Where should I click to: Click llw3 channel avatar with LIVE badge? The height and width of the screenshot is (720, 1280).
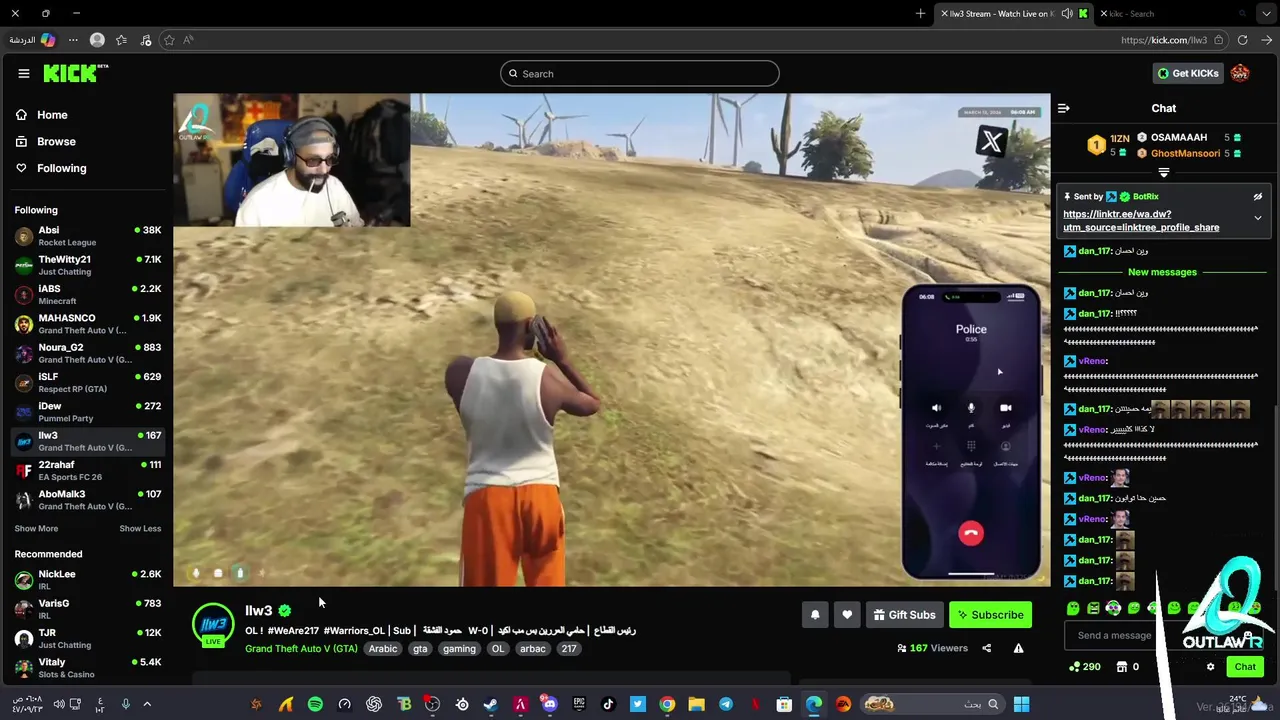pyautogui.click(x=213, y=624)
